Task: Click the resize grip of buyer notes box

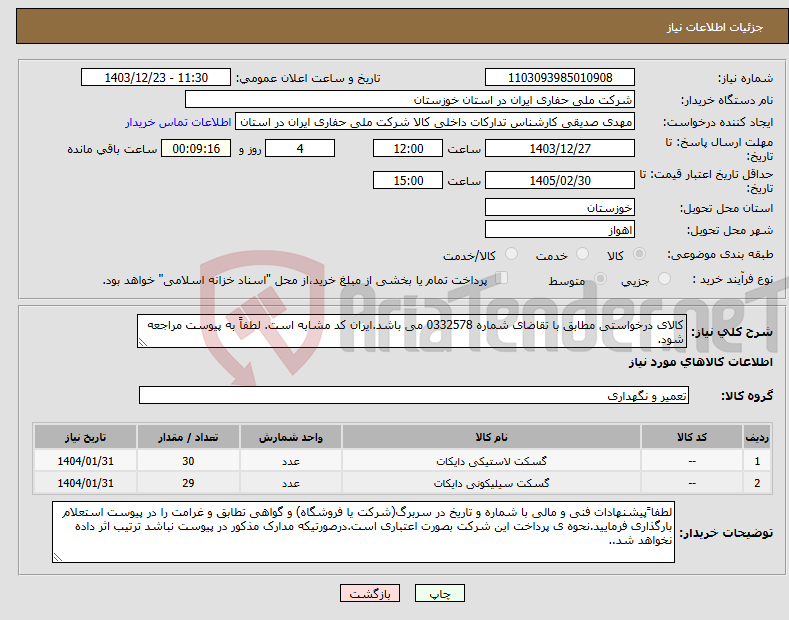Action: pos(58,558)
